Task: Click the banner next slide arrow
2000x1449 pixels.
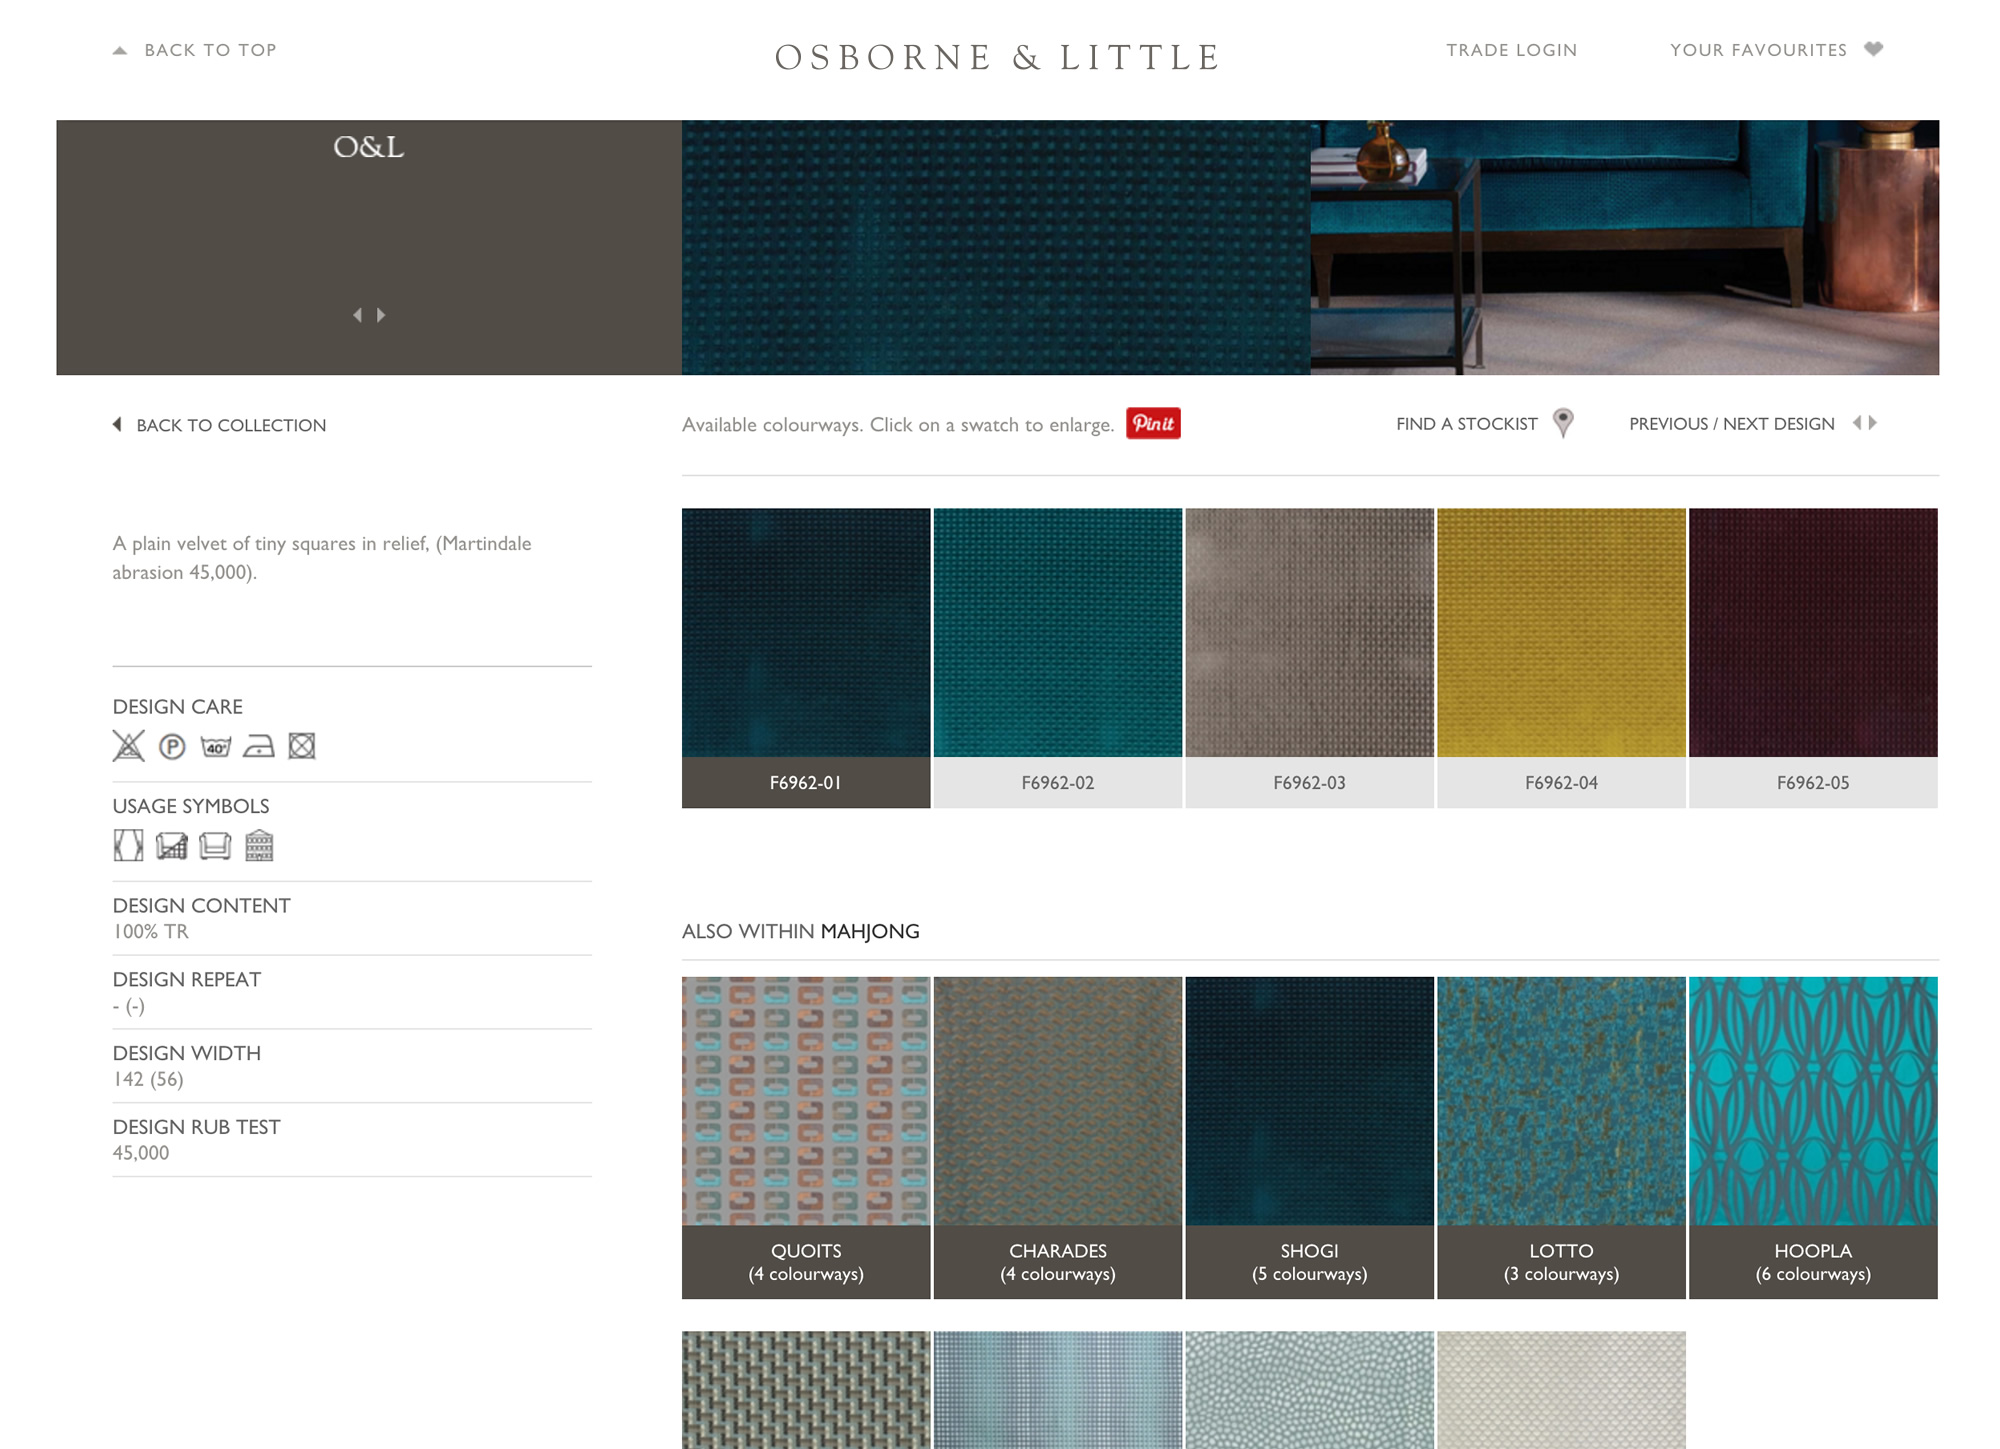Action: point(381,315)
